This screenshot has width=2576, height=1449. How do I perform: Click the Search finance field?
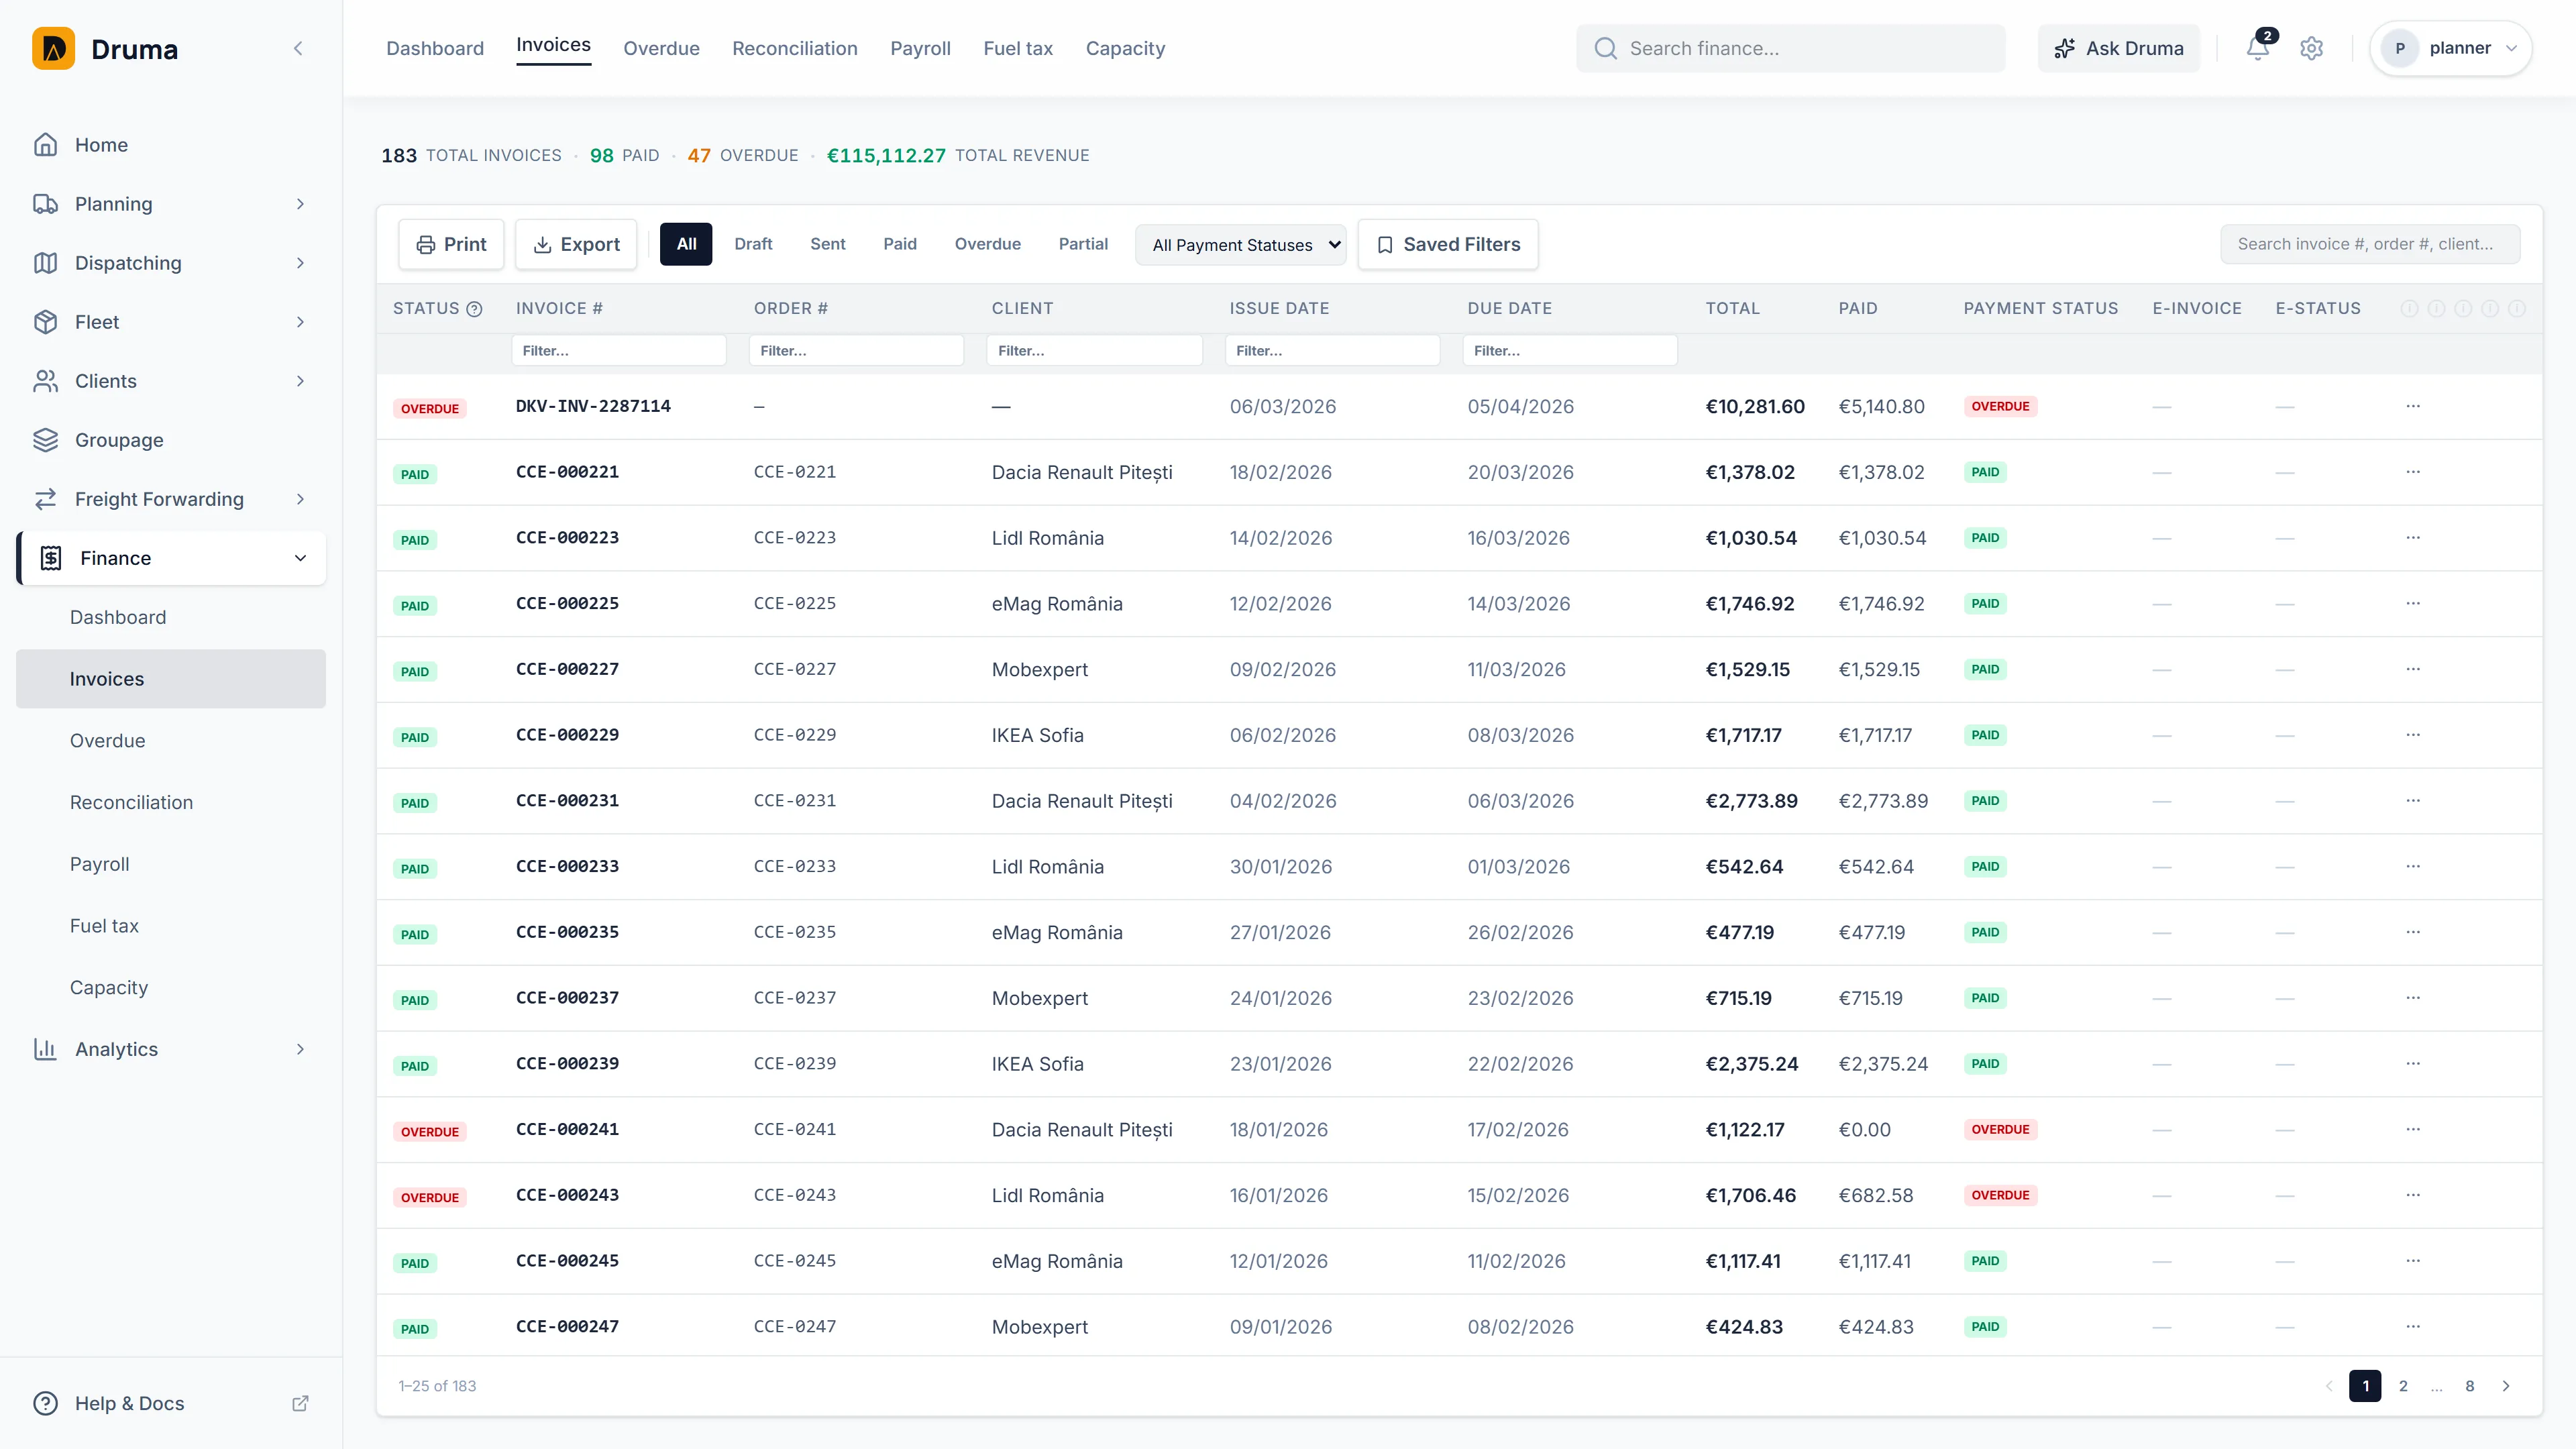click(1790, 48)
